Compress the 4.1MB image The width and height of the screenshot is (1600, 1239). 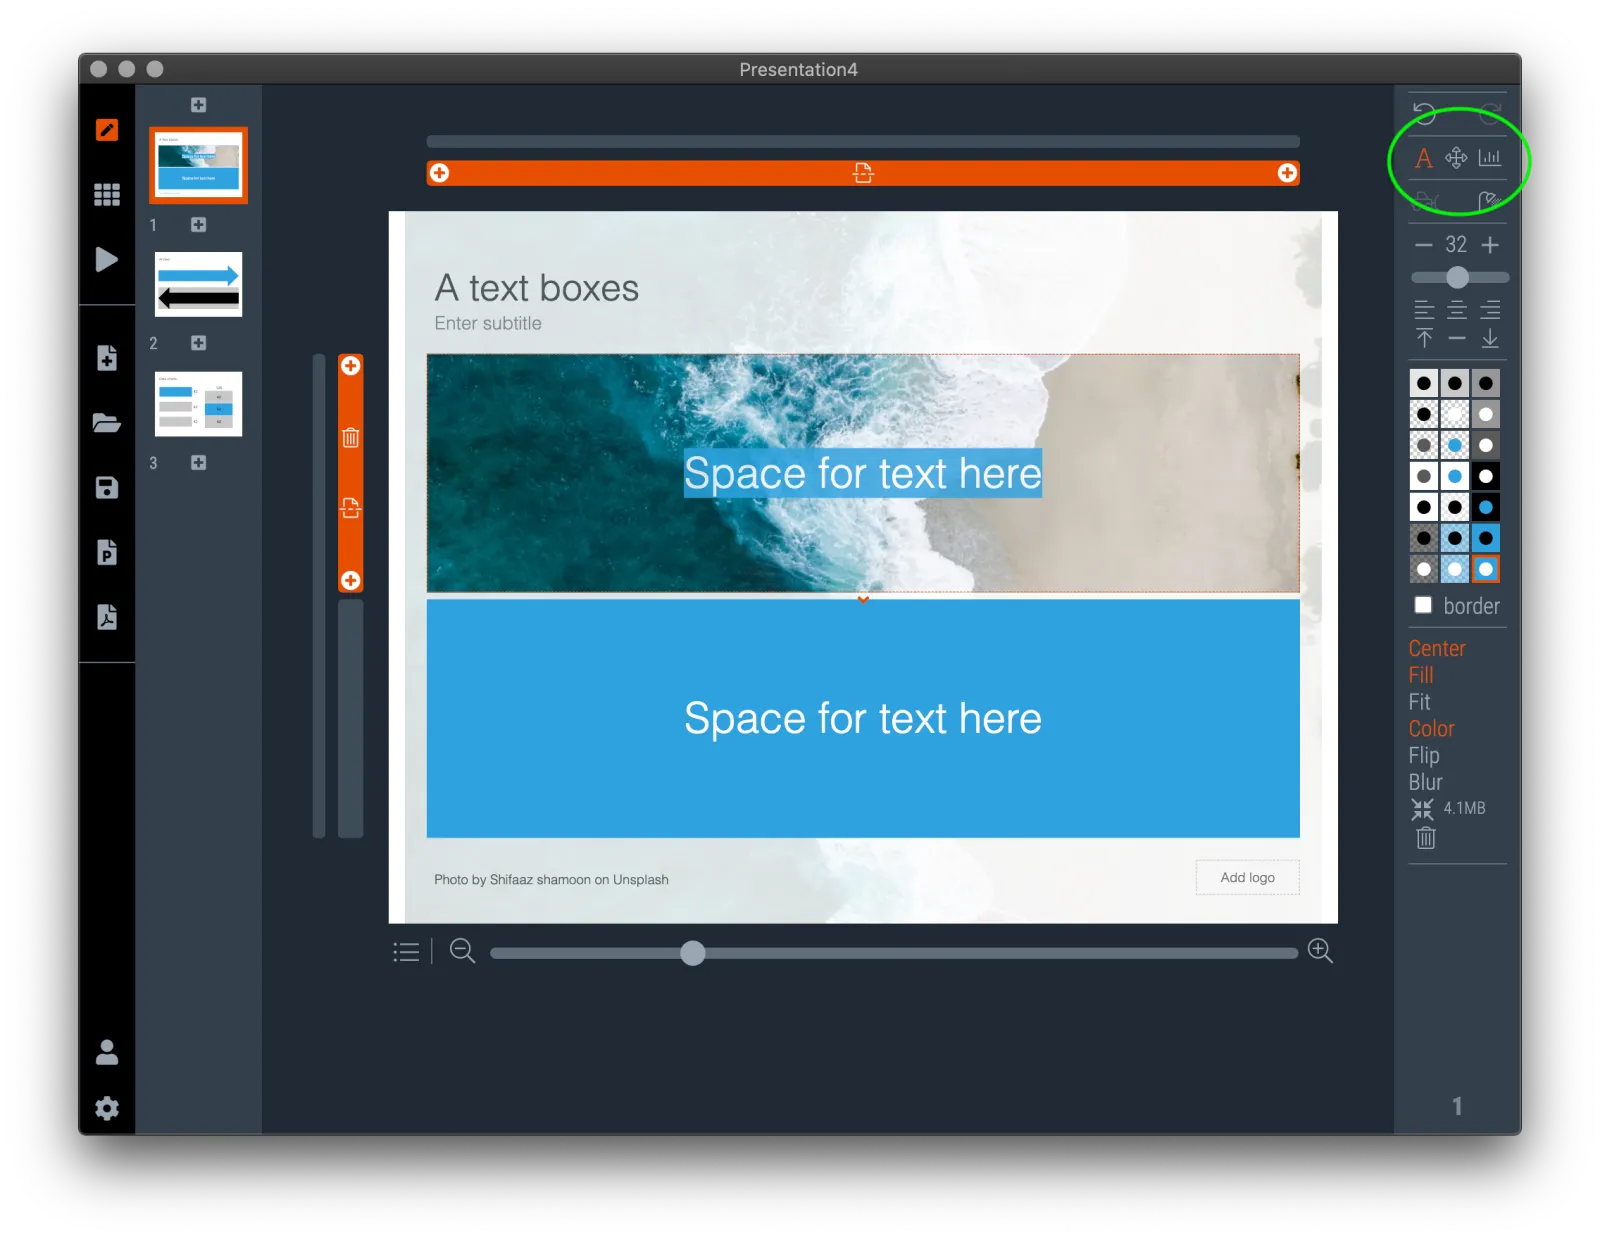[1422, 809]
